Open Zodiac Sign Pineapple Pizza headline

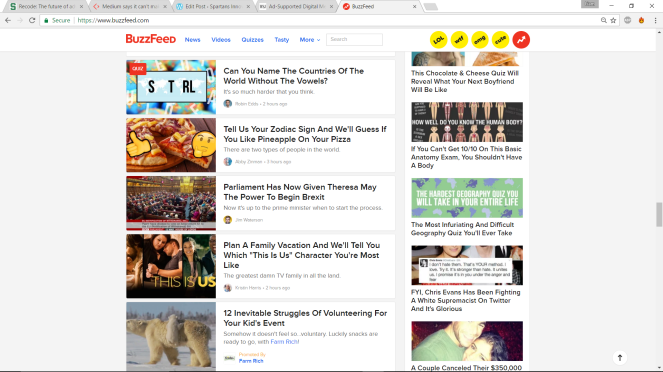coord(305,134)
